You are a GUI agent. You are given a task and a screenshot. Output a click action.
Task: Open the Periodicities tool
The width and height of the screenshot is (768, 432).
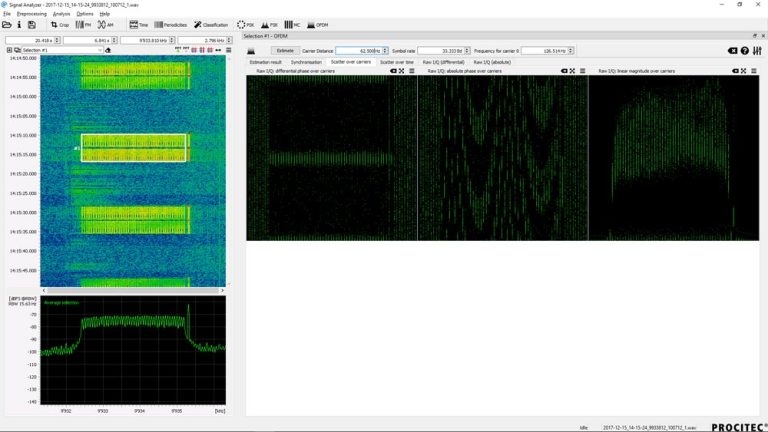point(170,24)
